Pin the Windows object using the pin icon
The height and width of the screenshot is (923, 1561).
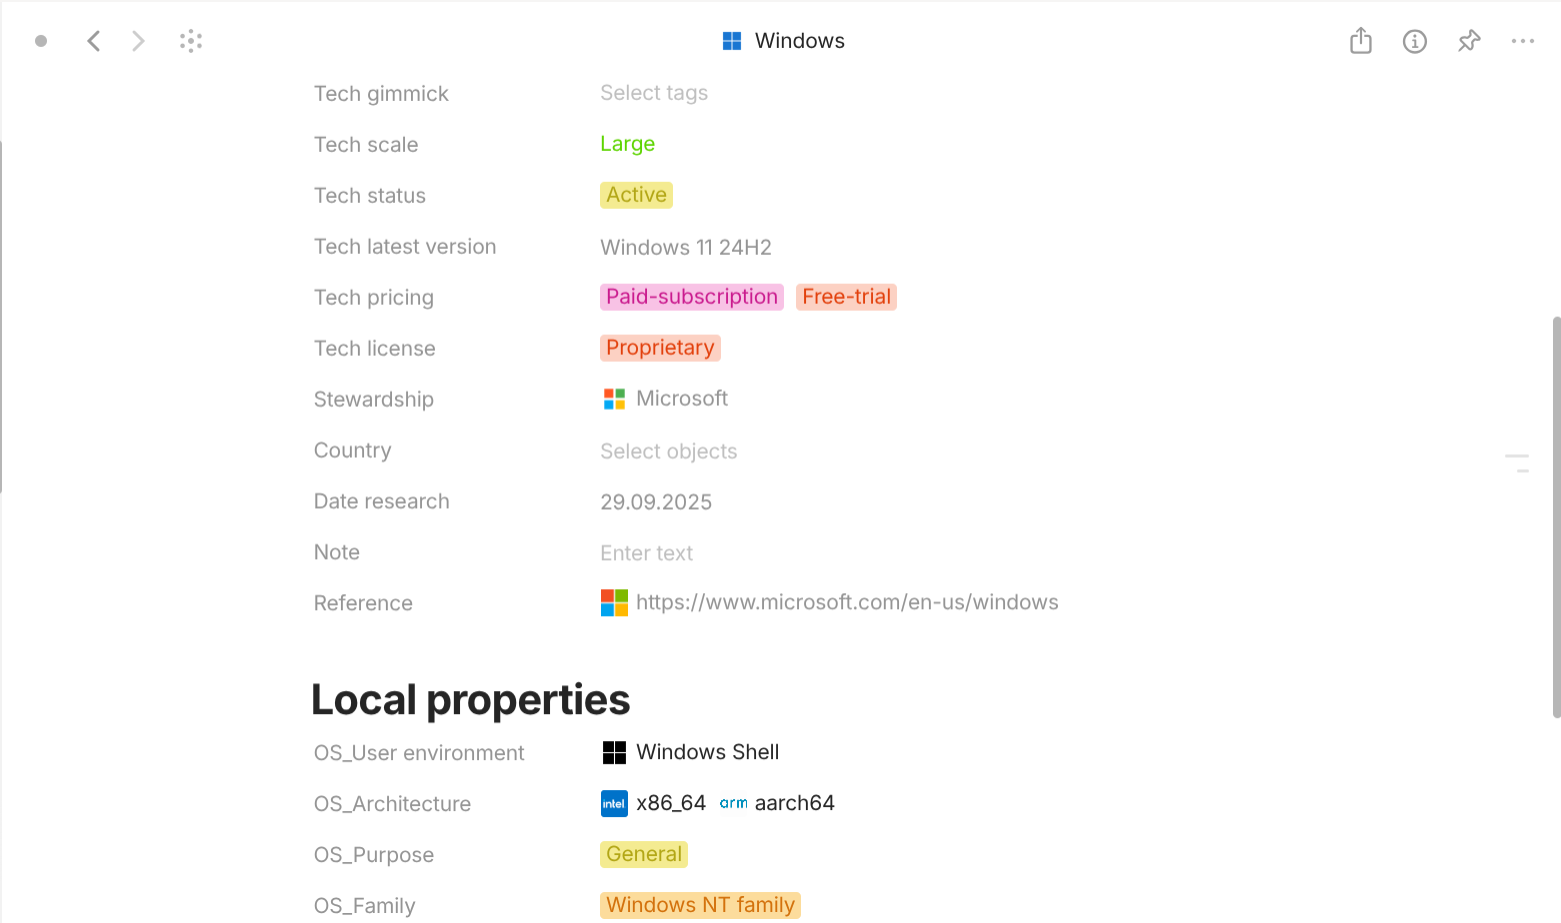[x=1468, y=41]
